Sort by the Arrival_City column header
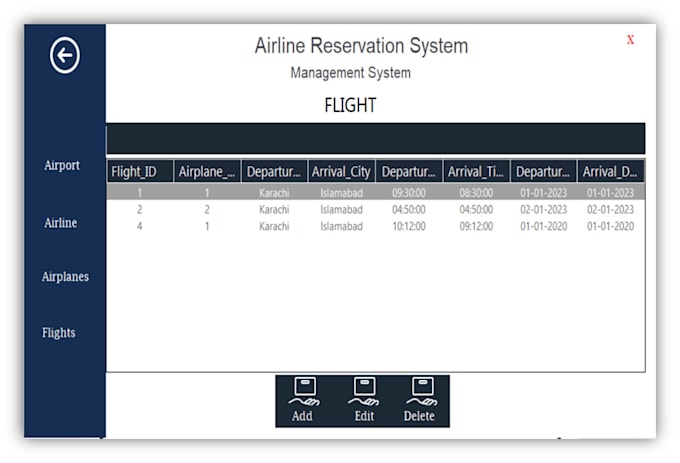 pyautogui.click(x=341, y=172)
